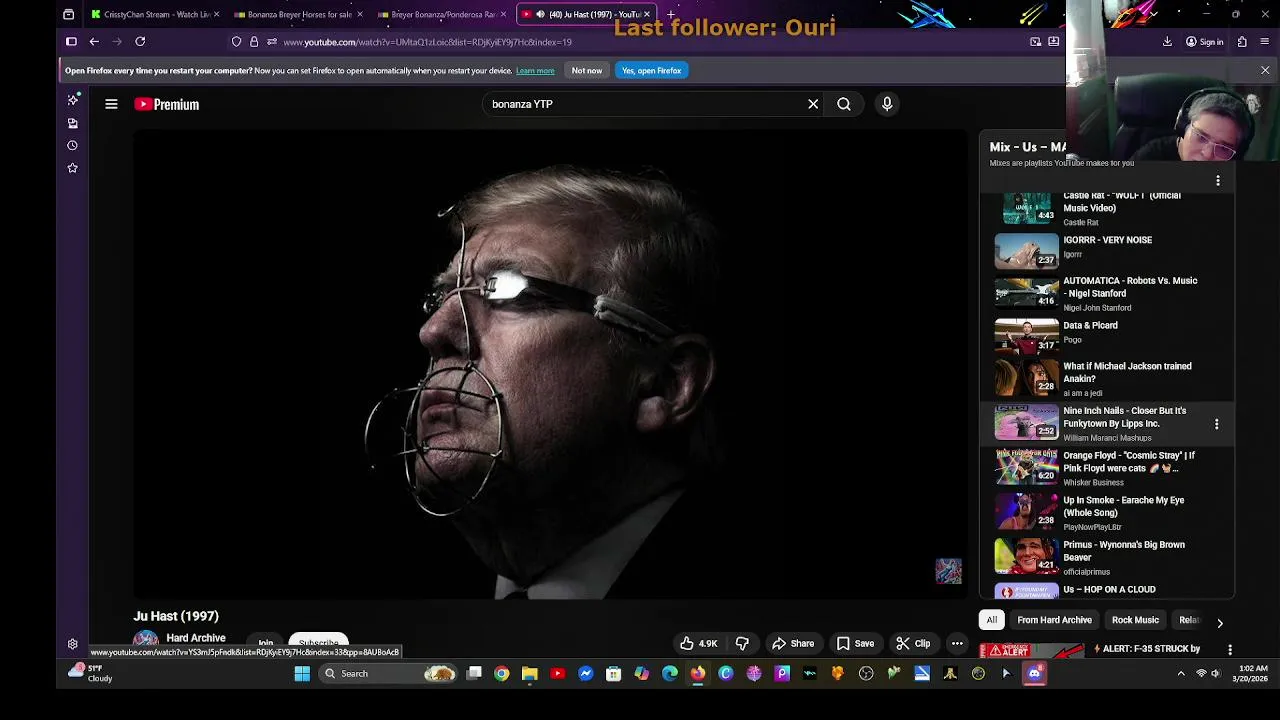Open a new browser tab

pos(671,15)
